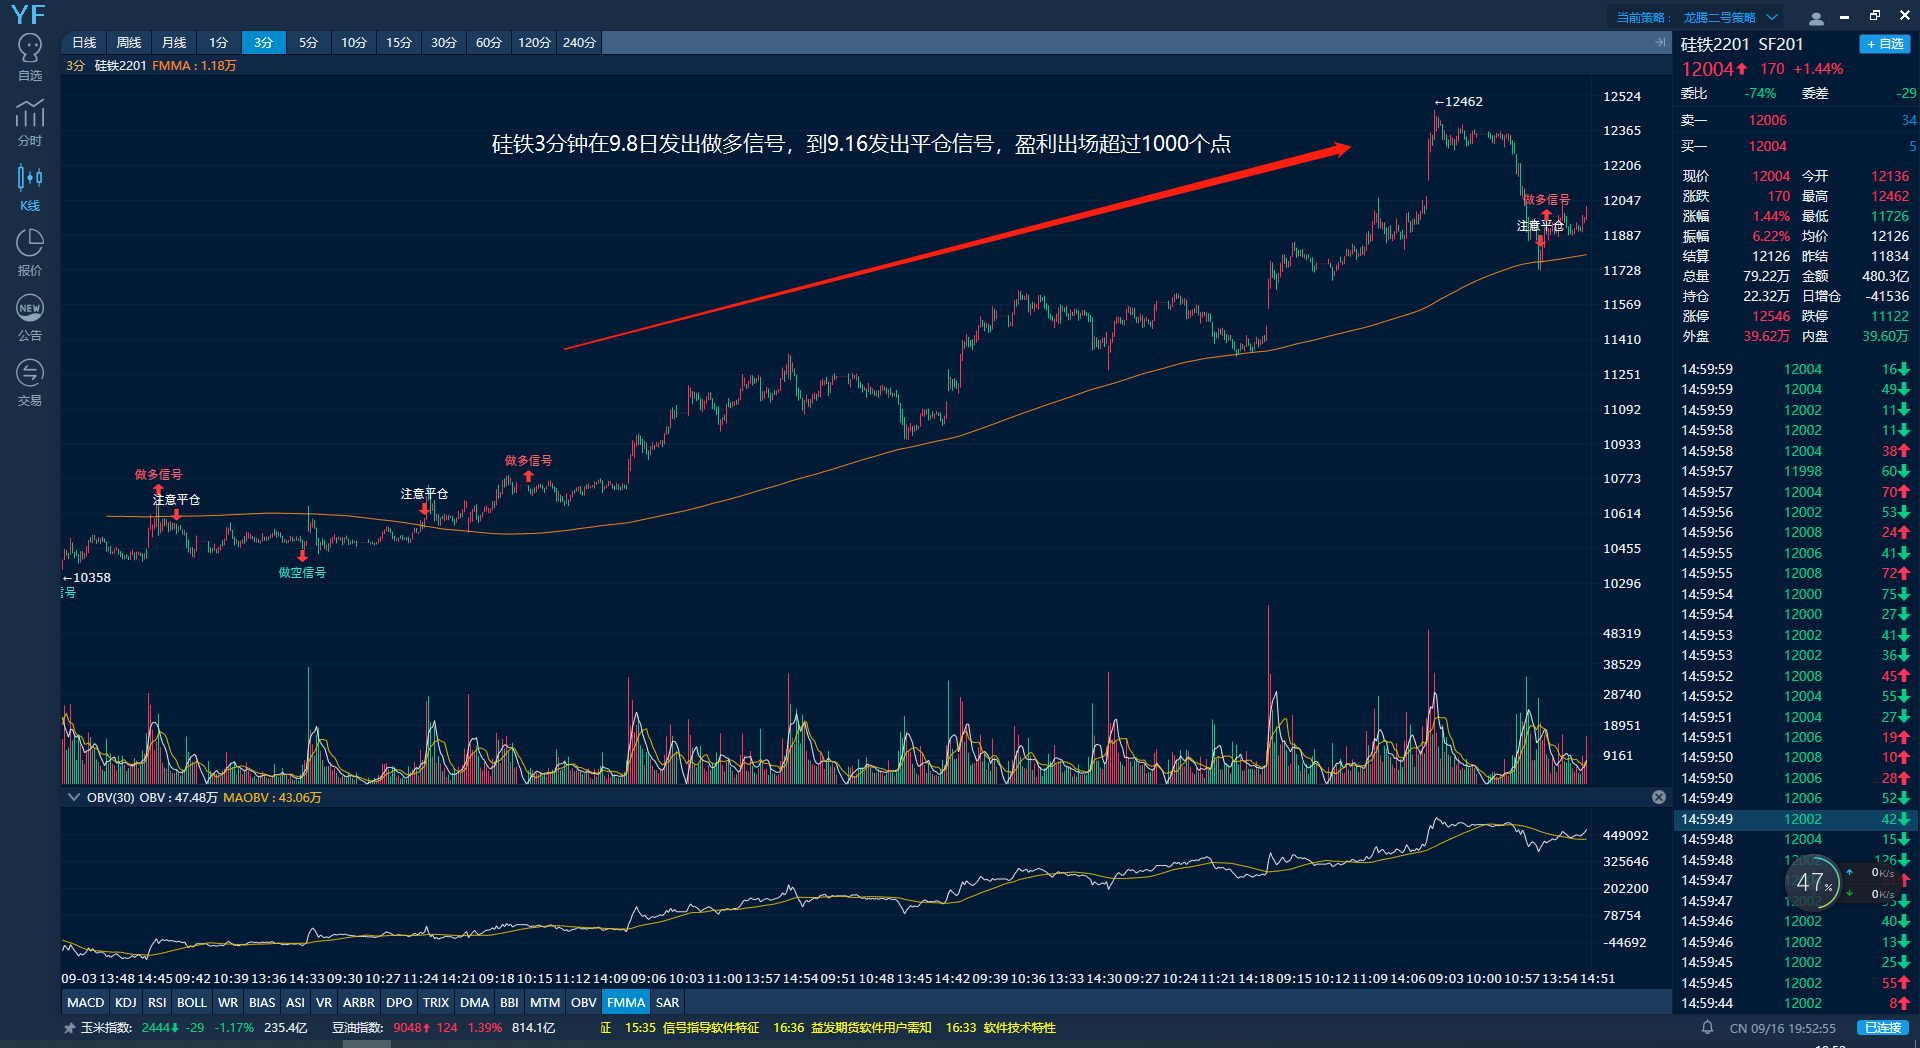Click the user account icon
The width and height of the screenshot is (1920, 1048).
coord(1816,18)
